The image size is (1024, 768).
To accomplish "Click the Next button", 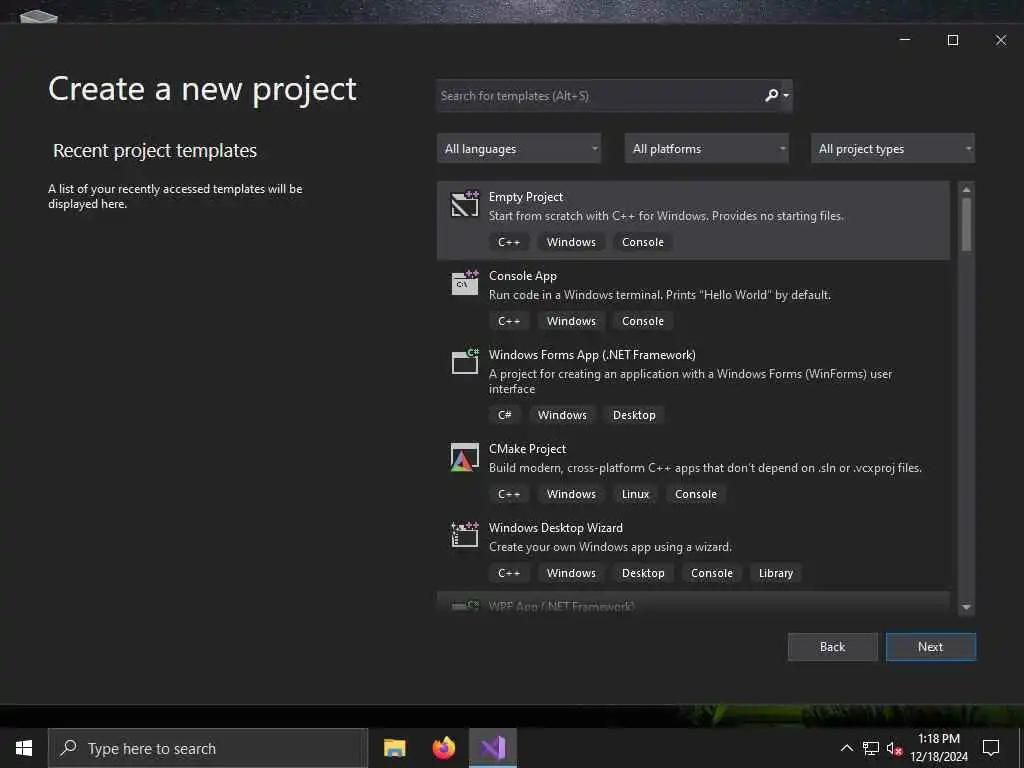I will tap(931, 647).
